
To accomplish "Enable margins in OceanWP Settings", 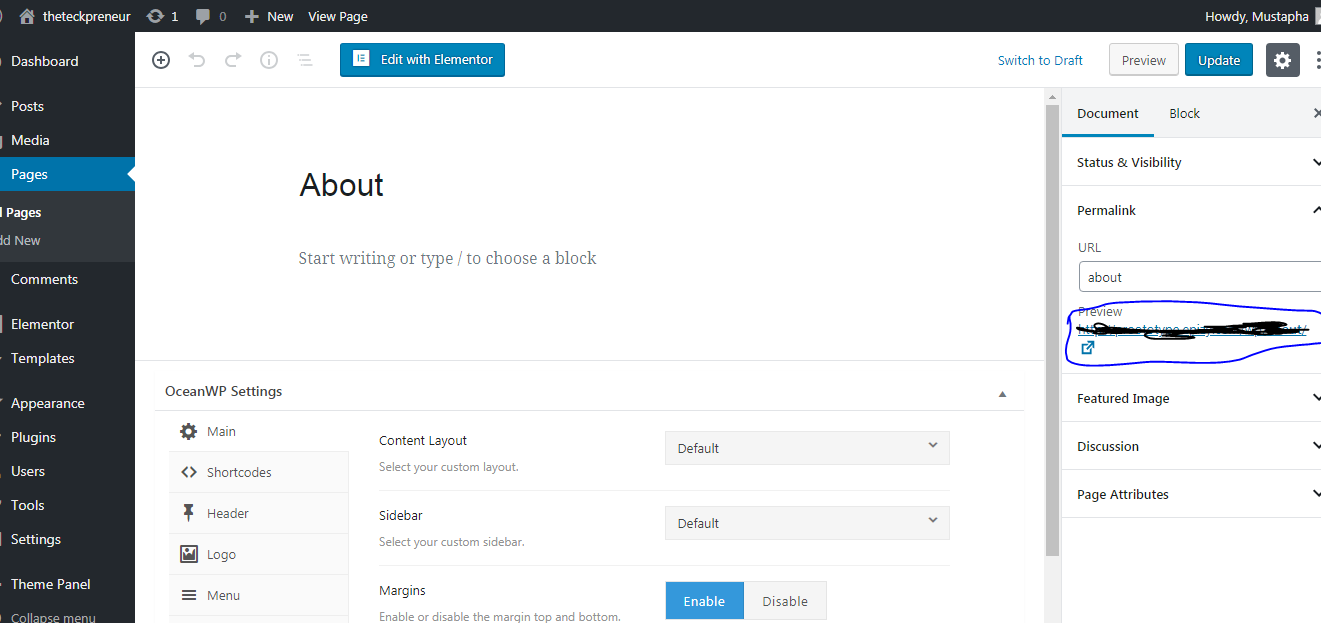I will [704, 600].
